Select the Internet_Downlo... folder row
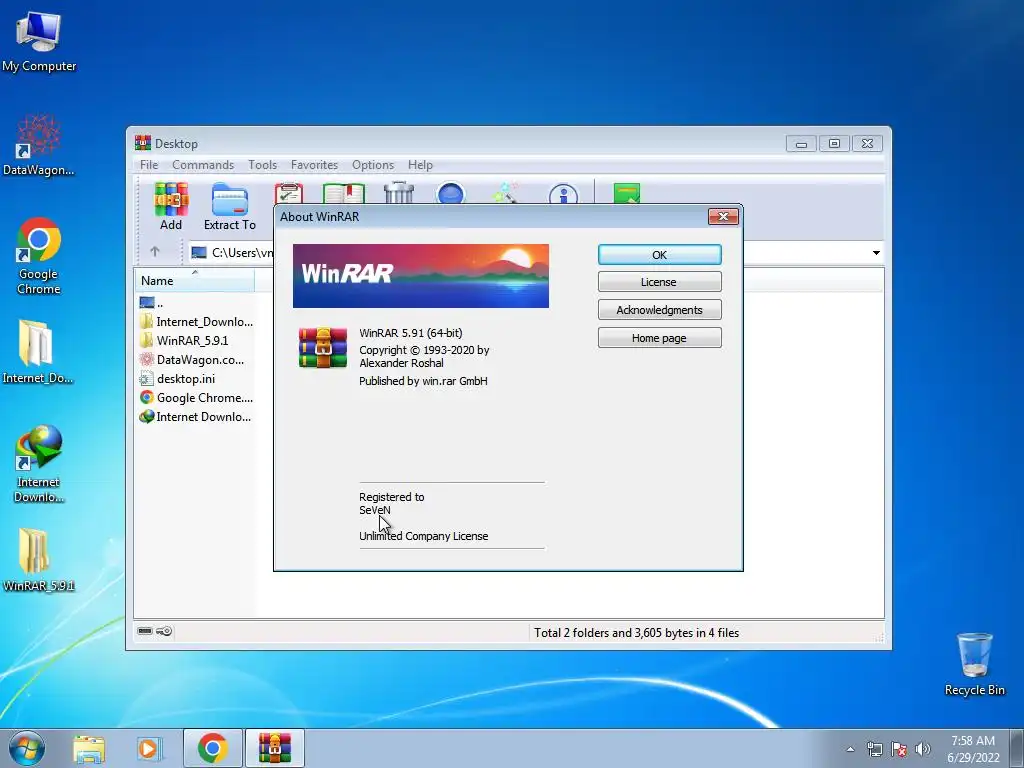 pyautogui.click(x=196, y=321)
